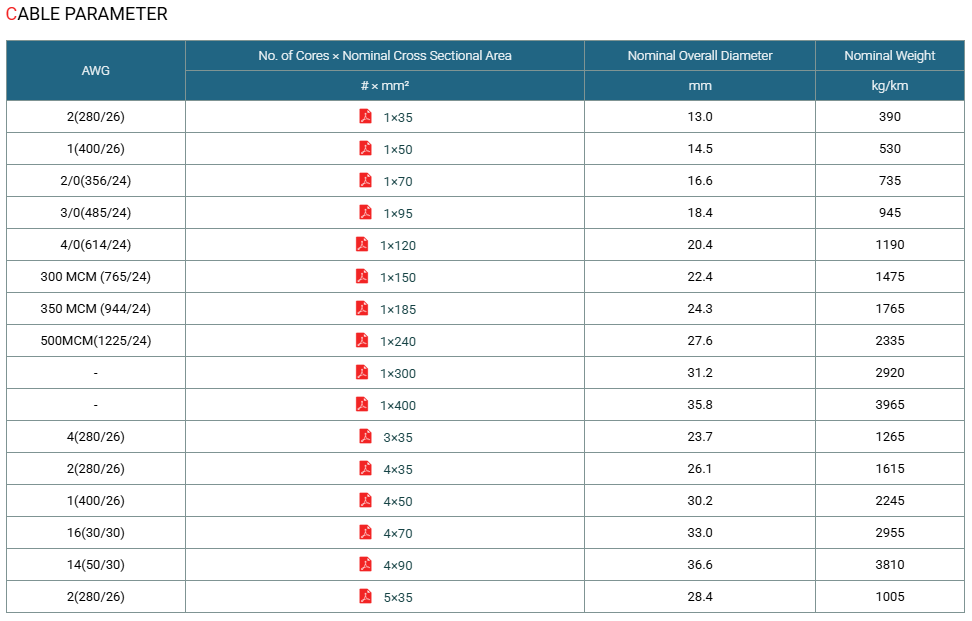Open the PDF icon for 1×300
The height and width of the screenshot is (621, 972).
click(362, 372)
